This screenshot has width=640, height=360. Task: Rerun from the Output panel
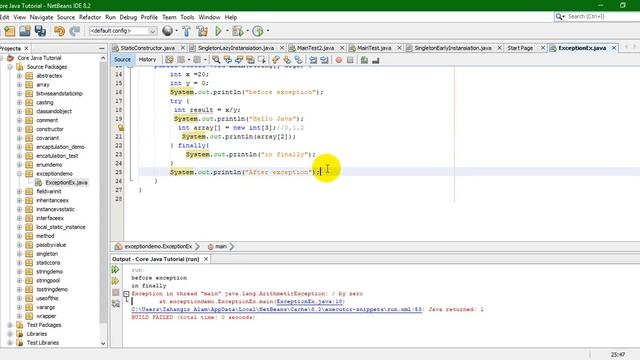point(116,270)
